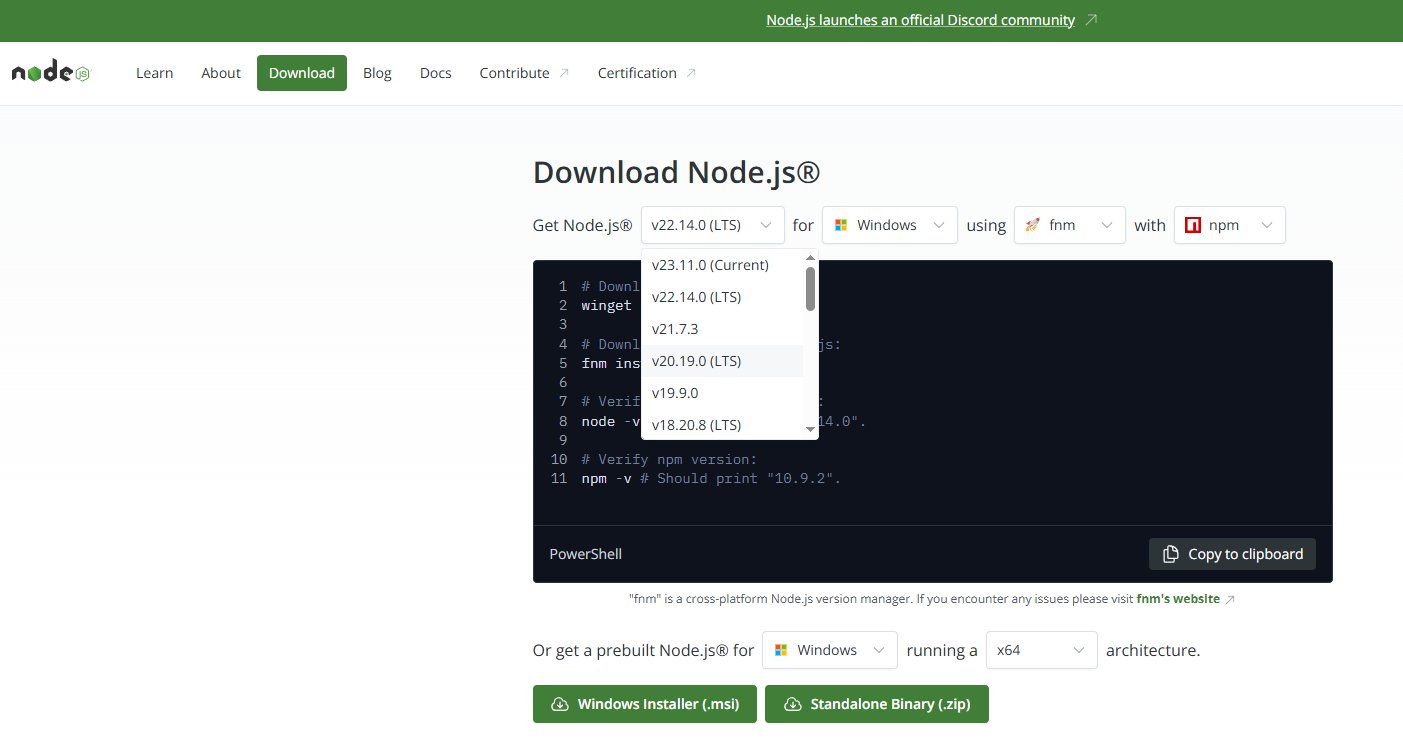Click the copy icon on Copy to clipboard button
This screenshot has width=1403, height=756.
(x=1171, y=554)
